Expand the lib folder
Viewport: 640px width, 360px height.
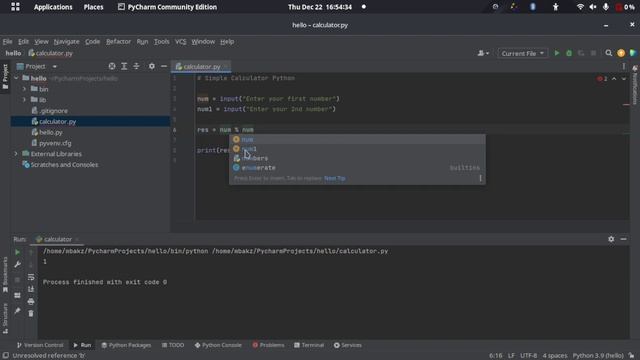click(24, 100)
